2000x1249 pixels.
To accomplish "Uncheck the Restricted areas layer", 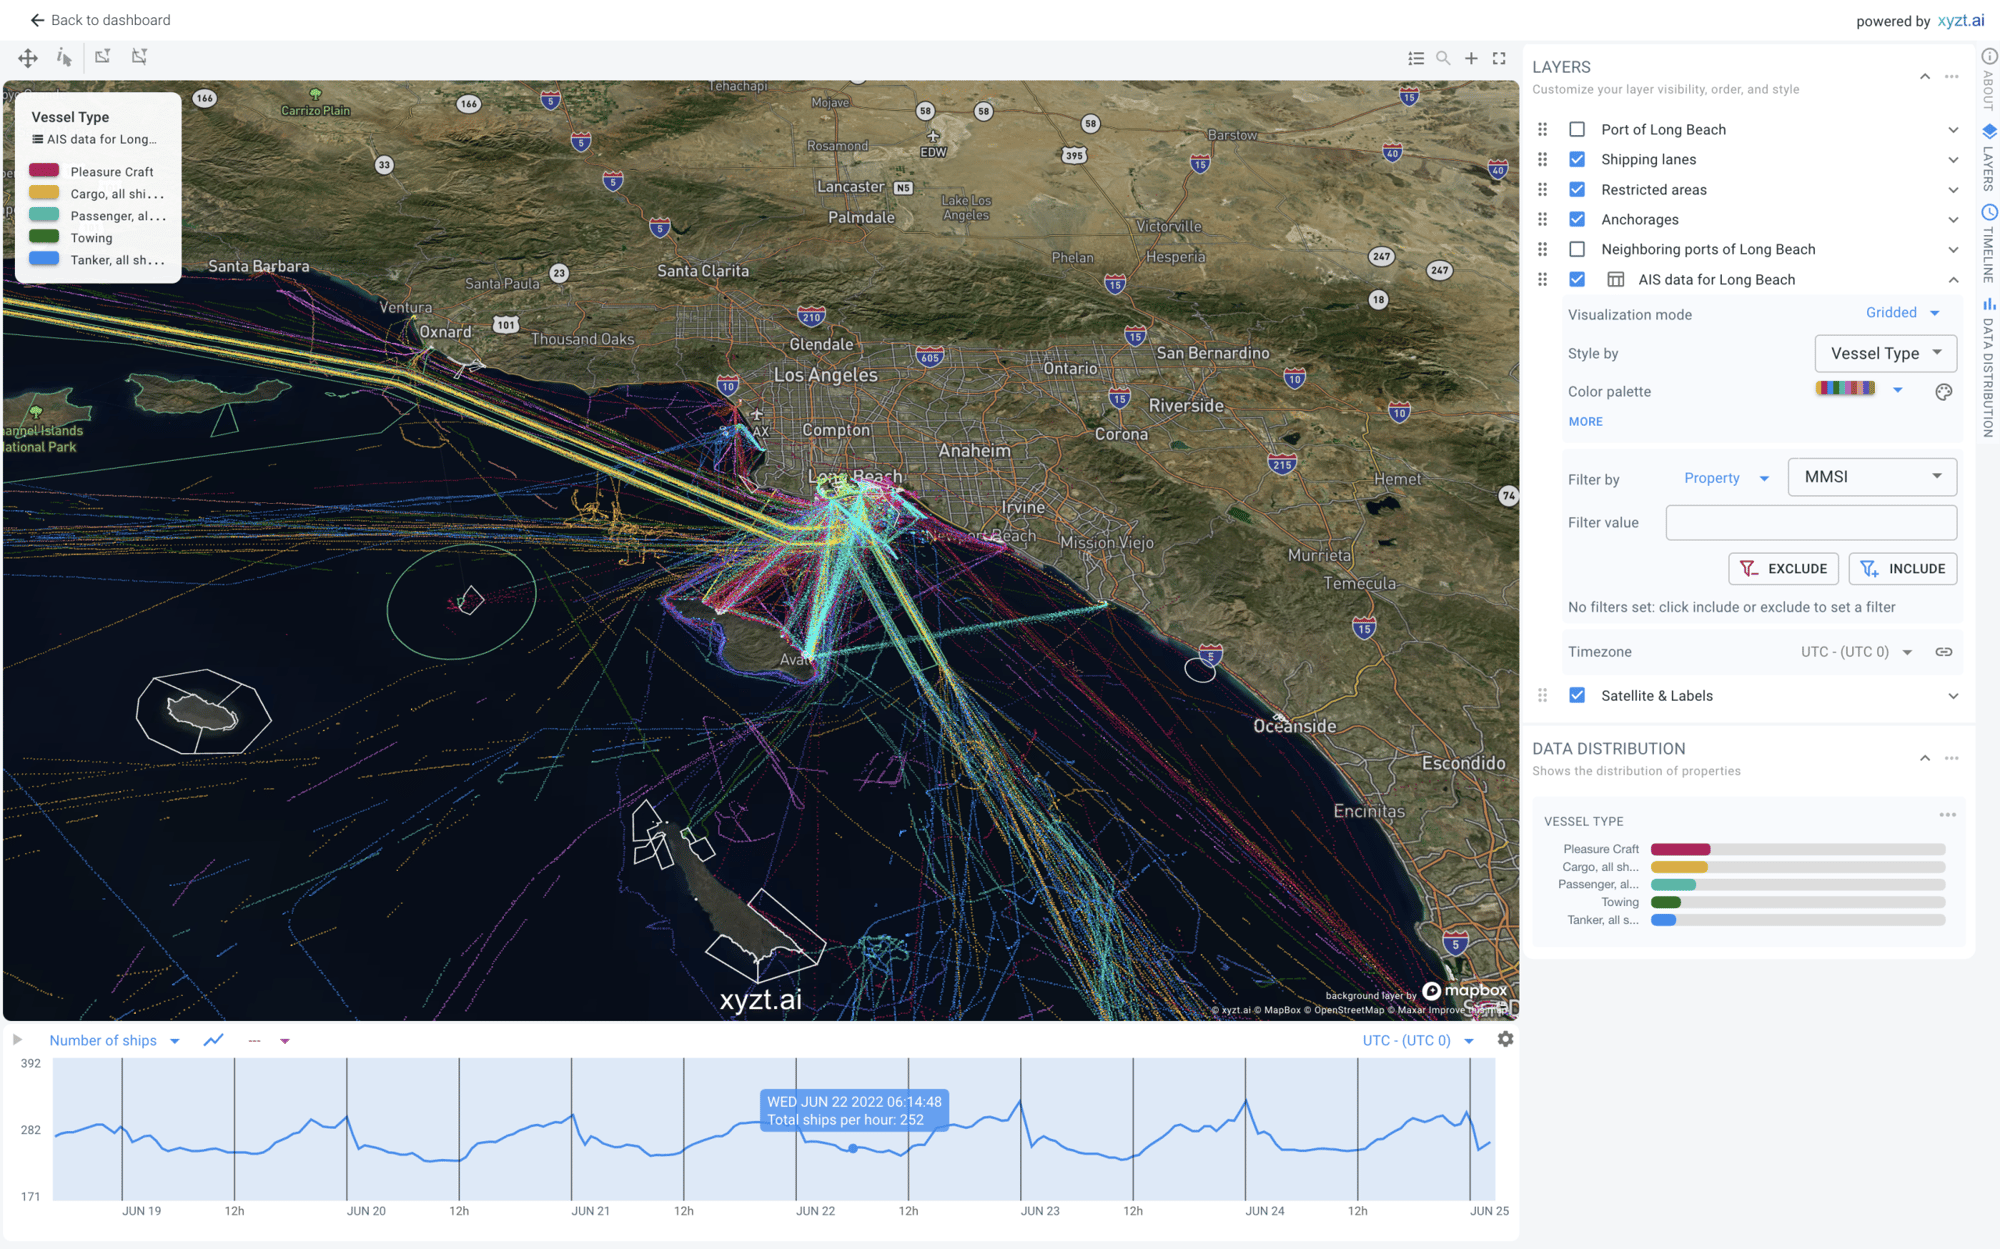I will (1577, 190).
